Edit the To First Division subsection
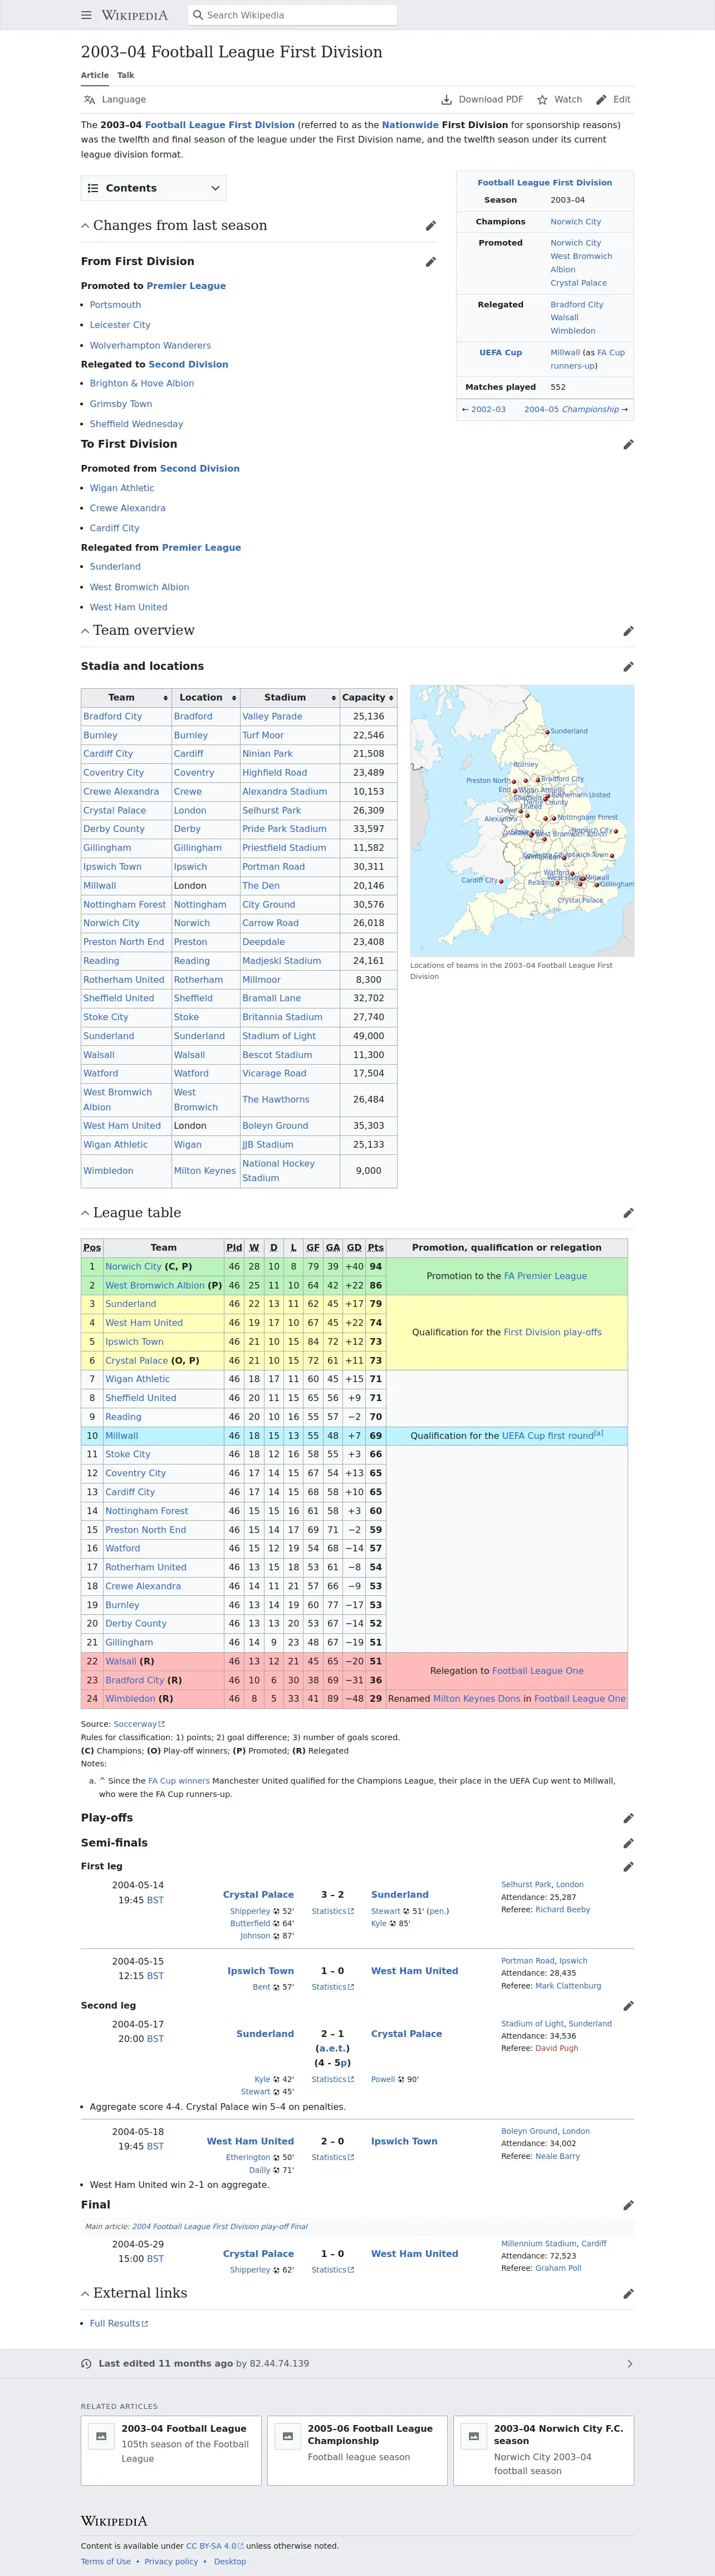 tap(628, 444)
